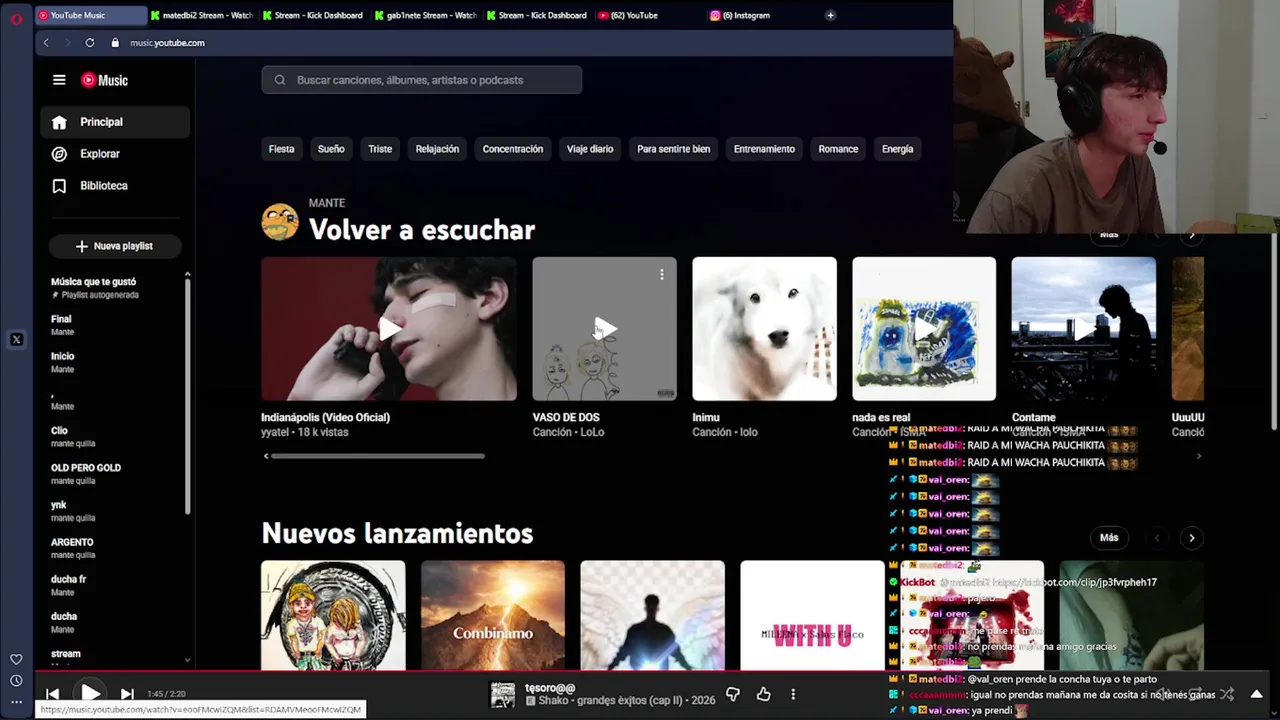Select the Sueño mood chip
1280x720 pixels.
pyautogui.click(x=331, y=149)
